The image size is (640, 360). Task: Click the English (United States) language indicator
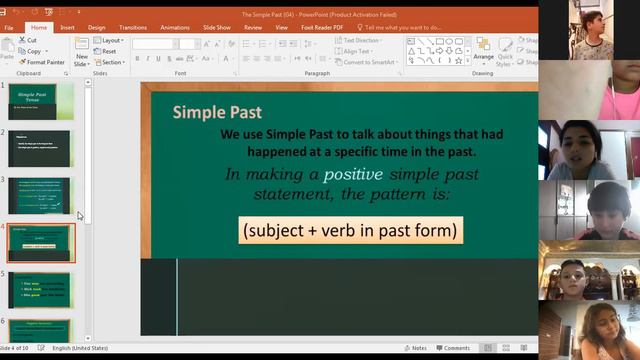coord(80,348)
